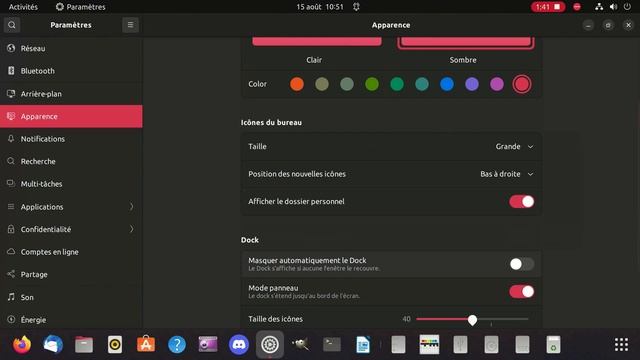Screen dimensions: 640x360
Task: Click the volume icon in system tray
Action: 613,7
